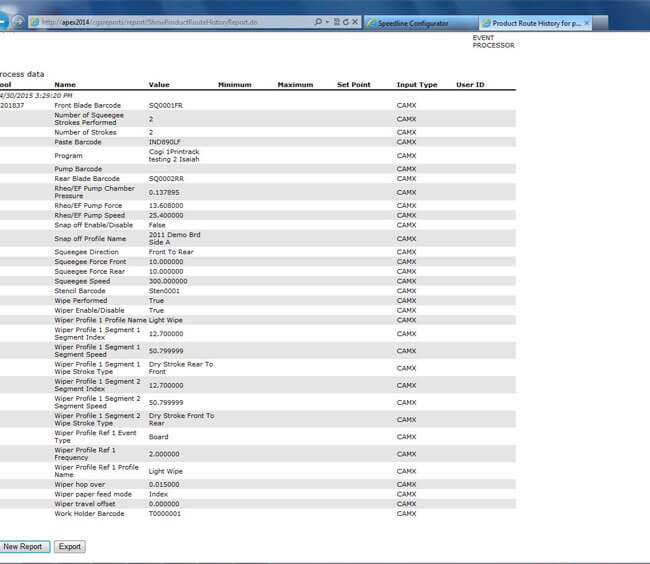Click the Rear Blade Barcode row name
650x564 pixels.
coord(87,179)
